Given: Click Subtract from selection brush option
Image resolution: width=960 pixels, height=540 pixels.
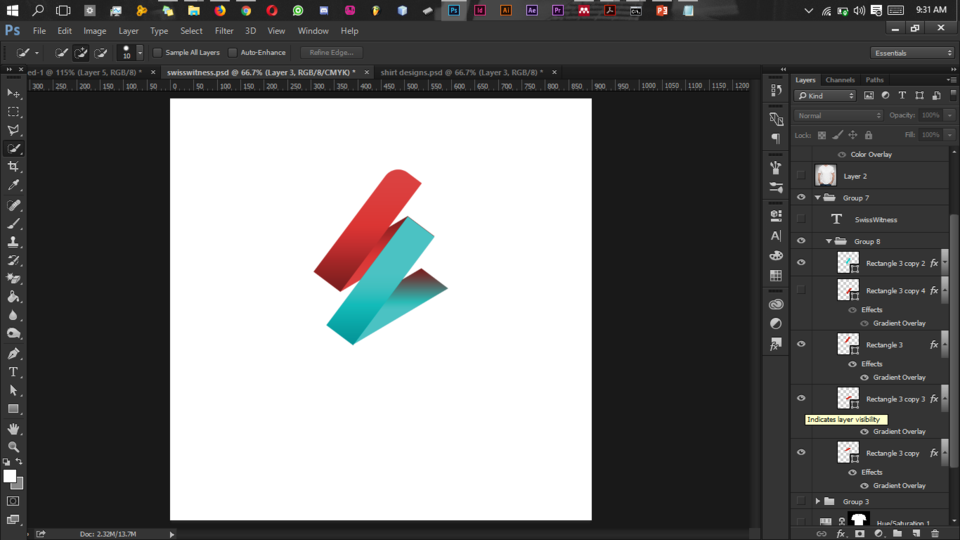Looking at the screenshot, I should 100,53.
